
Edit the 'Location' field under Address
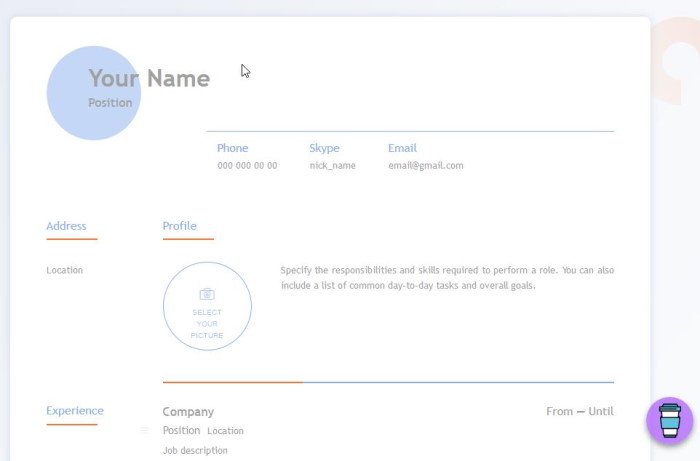[65, 270]
